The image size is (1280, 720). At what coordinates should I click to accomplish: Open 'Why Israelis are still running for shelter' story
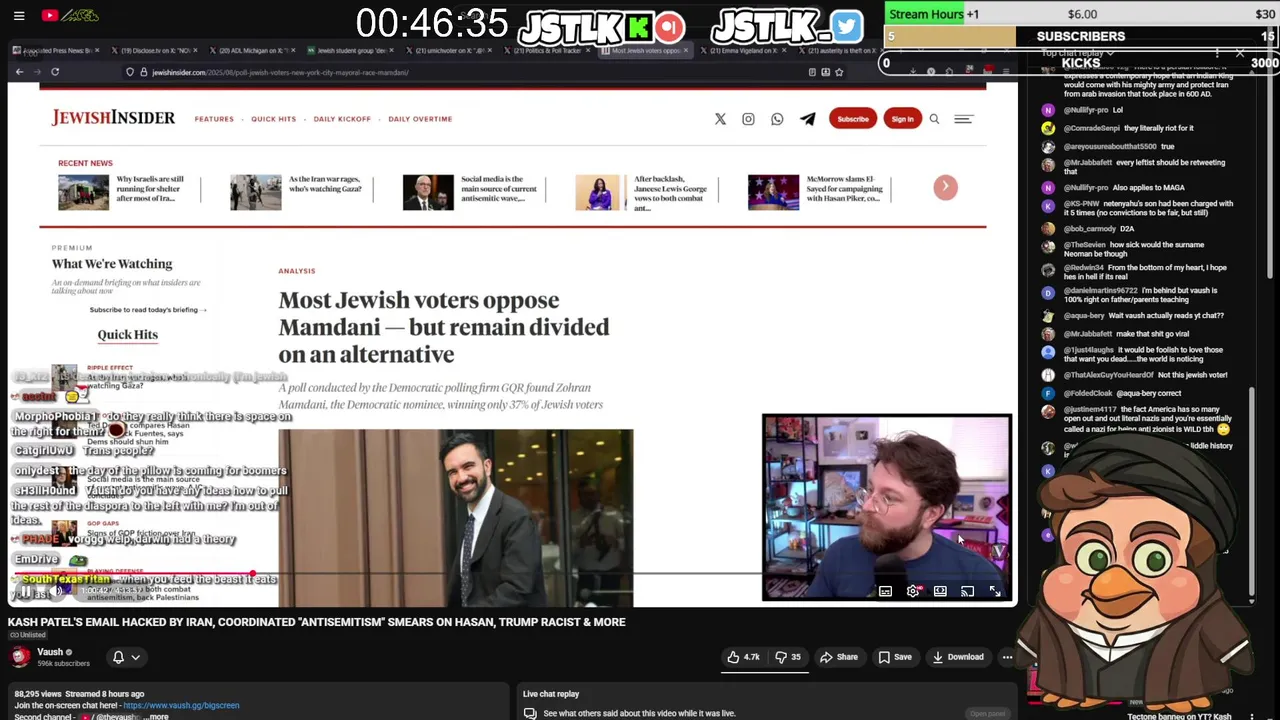(150, 189)
